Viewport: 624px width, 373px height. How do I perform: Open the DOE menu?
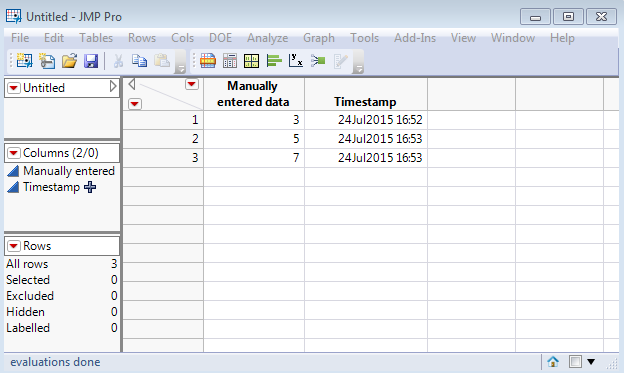coord(220,38)
